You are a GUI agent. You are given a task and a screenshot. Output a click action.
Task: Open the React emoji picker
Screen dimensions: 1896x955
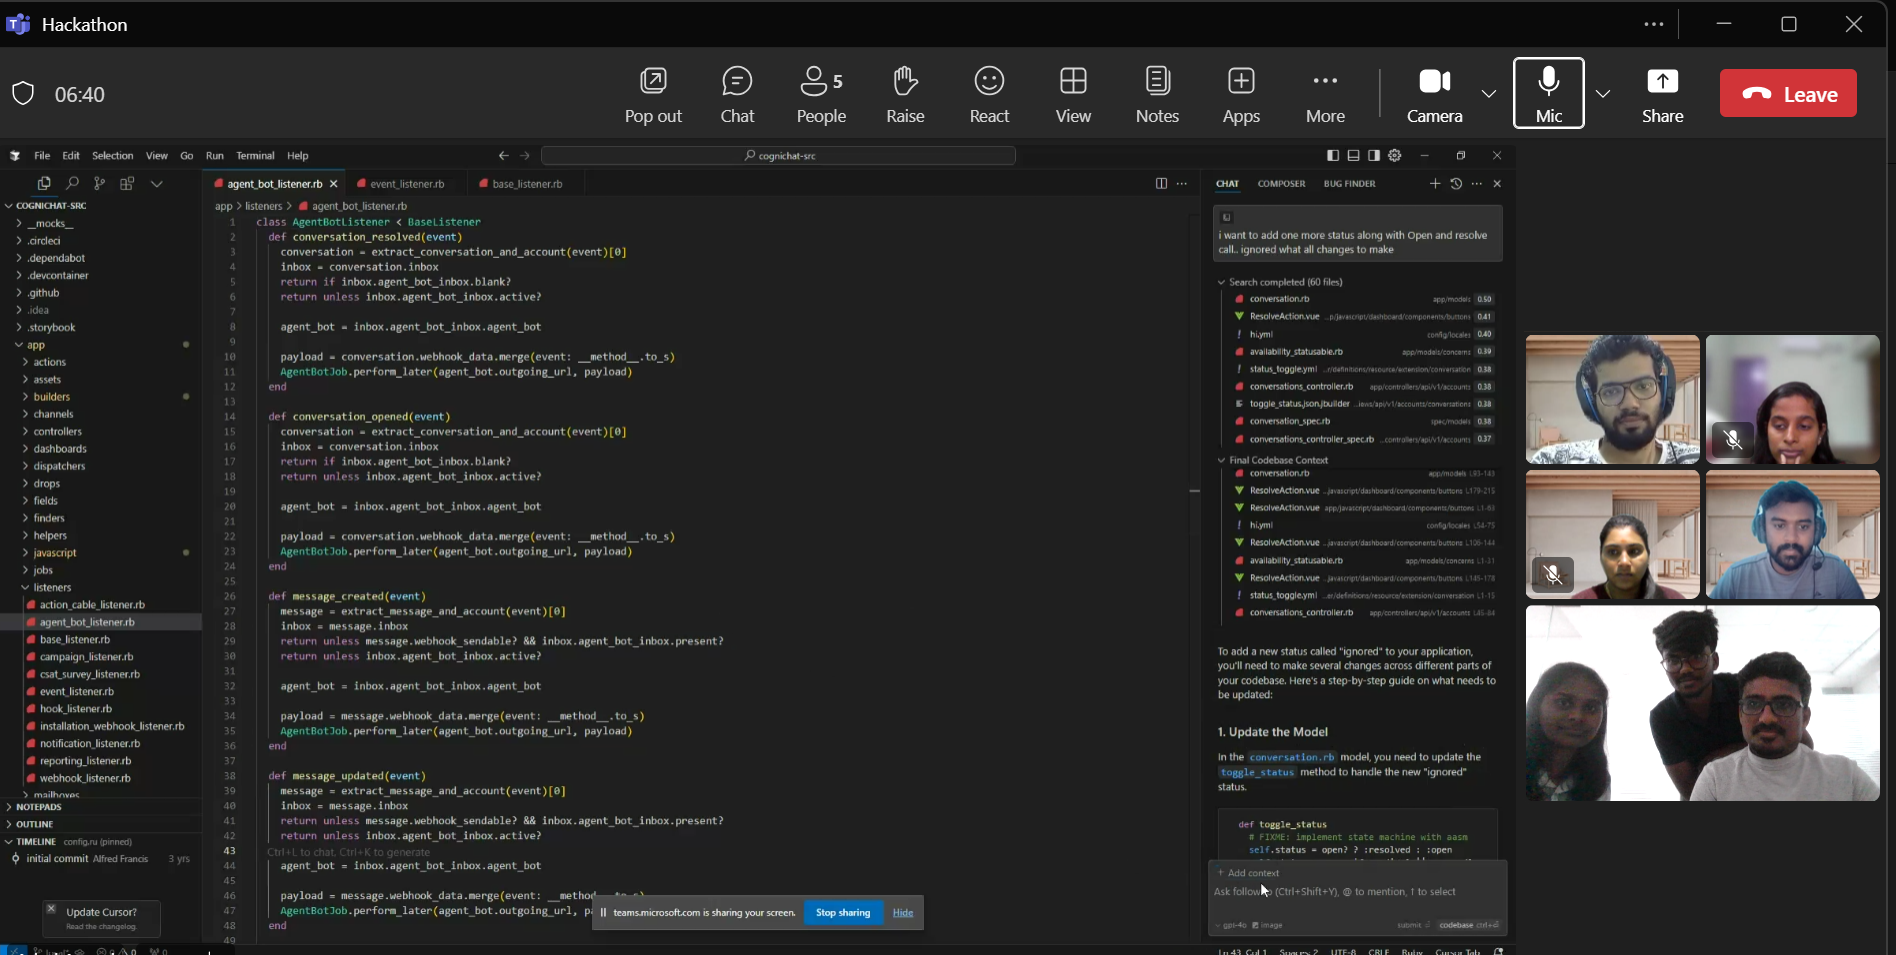[x=989, y=94]
